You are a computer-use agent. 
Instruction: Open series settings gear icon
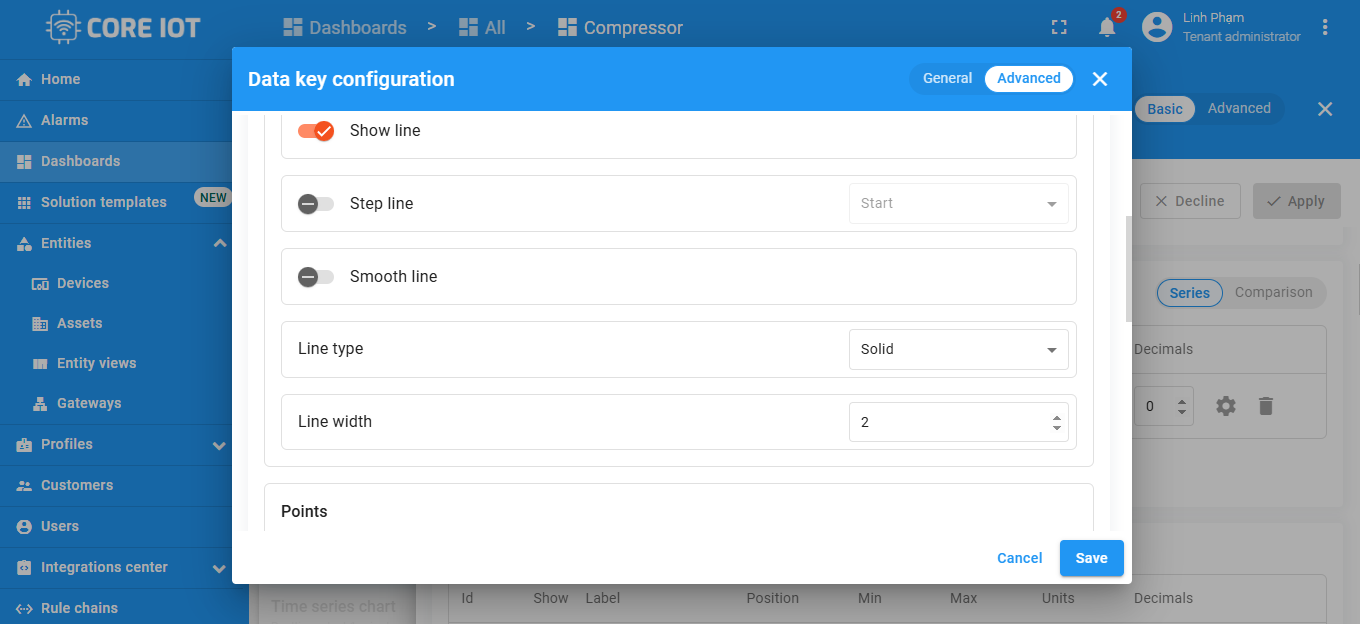coord(1226,406)
